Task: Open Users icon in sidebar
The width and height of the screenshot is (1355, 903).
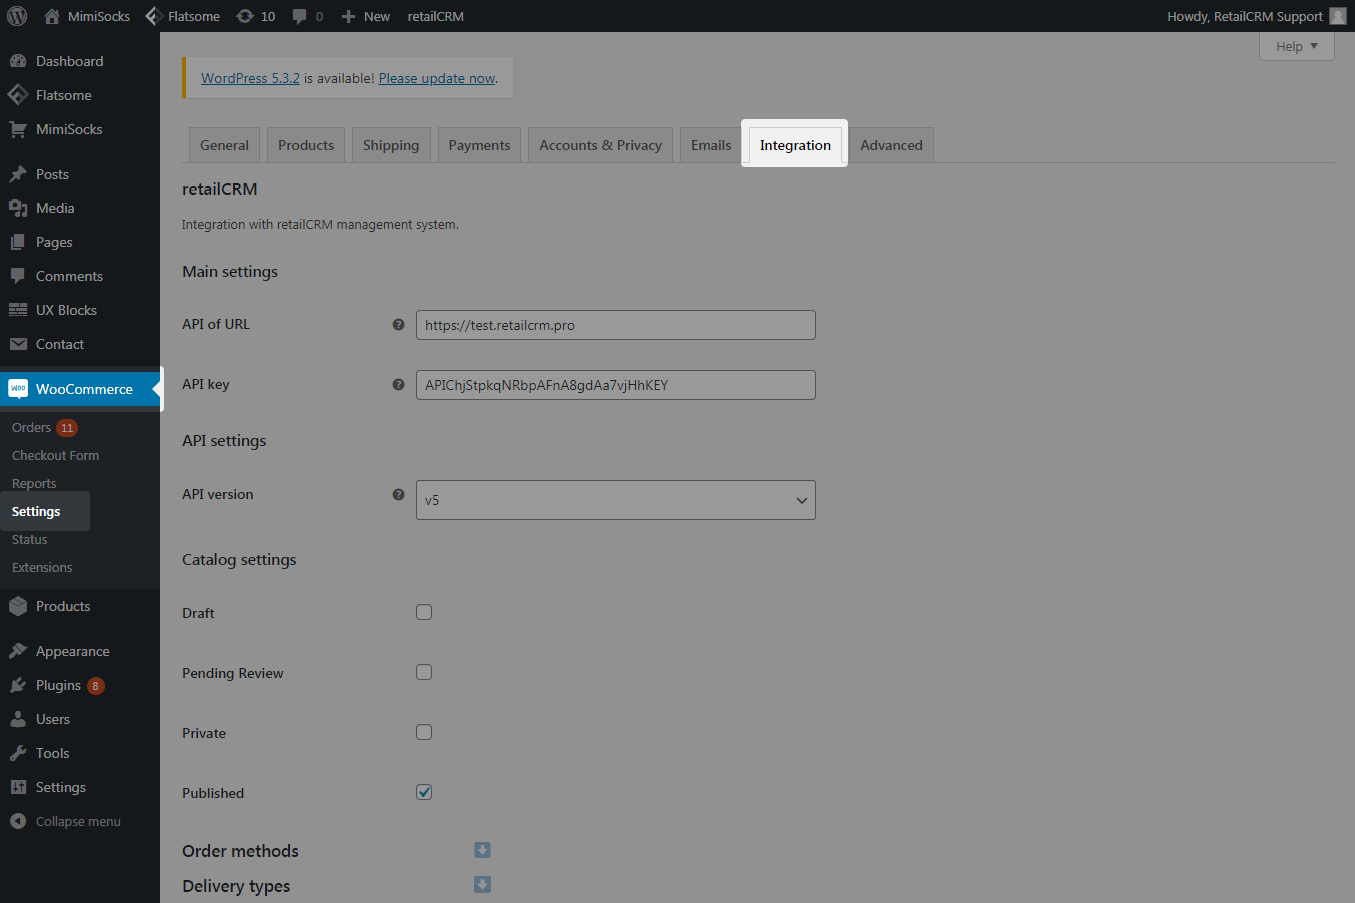Action: click(18, 719)
